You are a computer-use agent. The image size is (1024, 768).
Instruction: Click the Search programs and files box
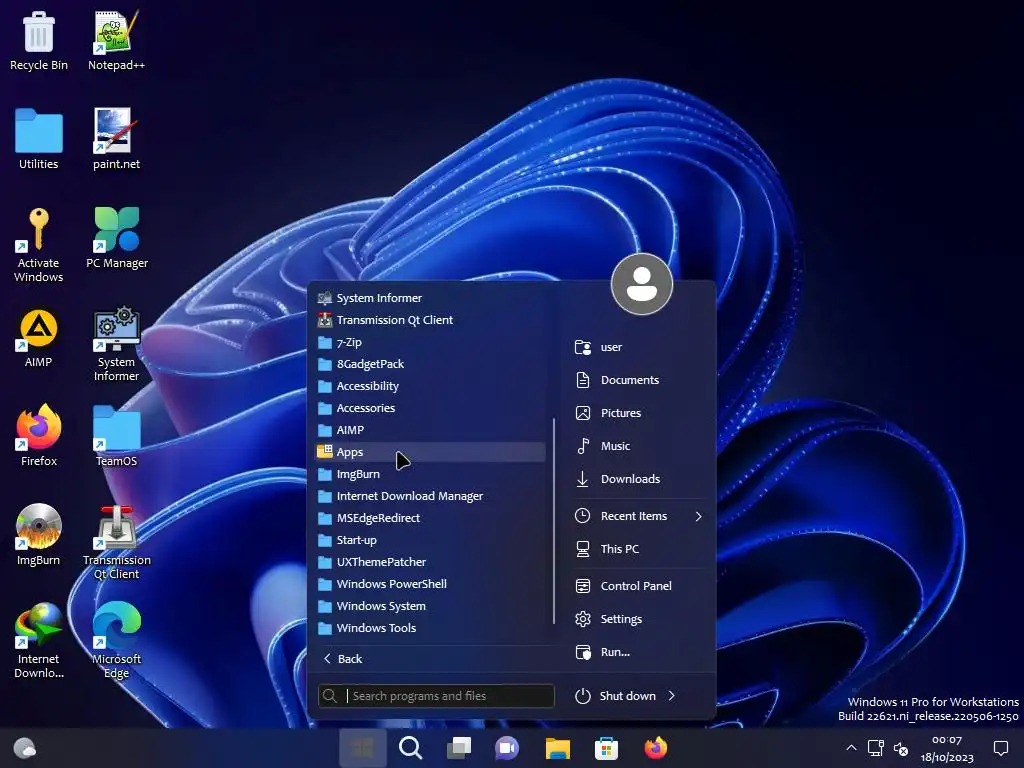(x=436, y=696)
